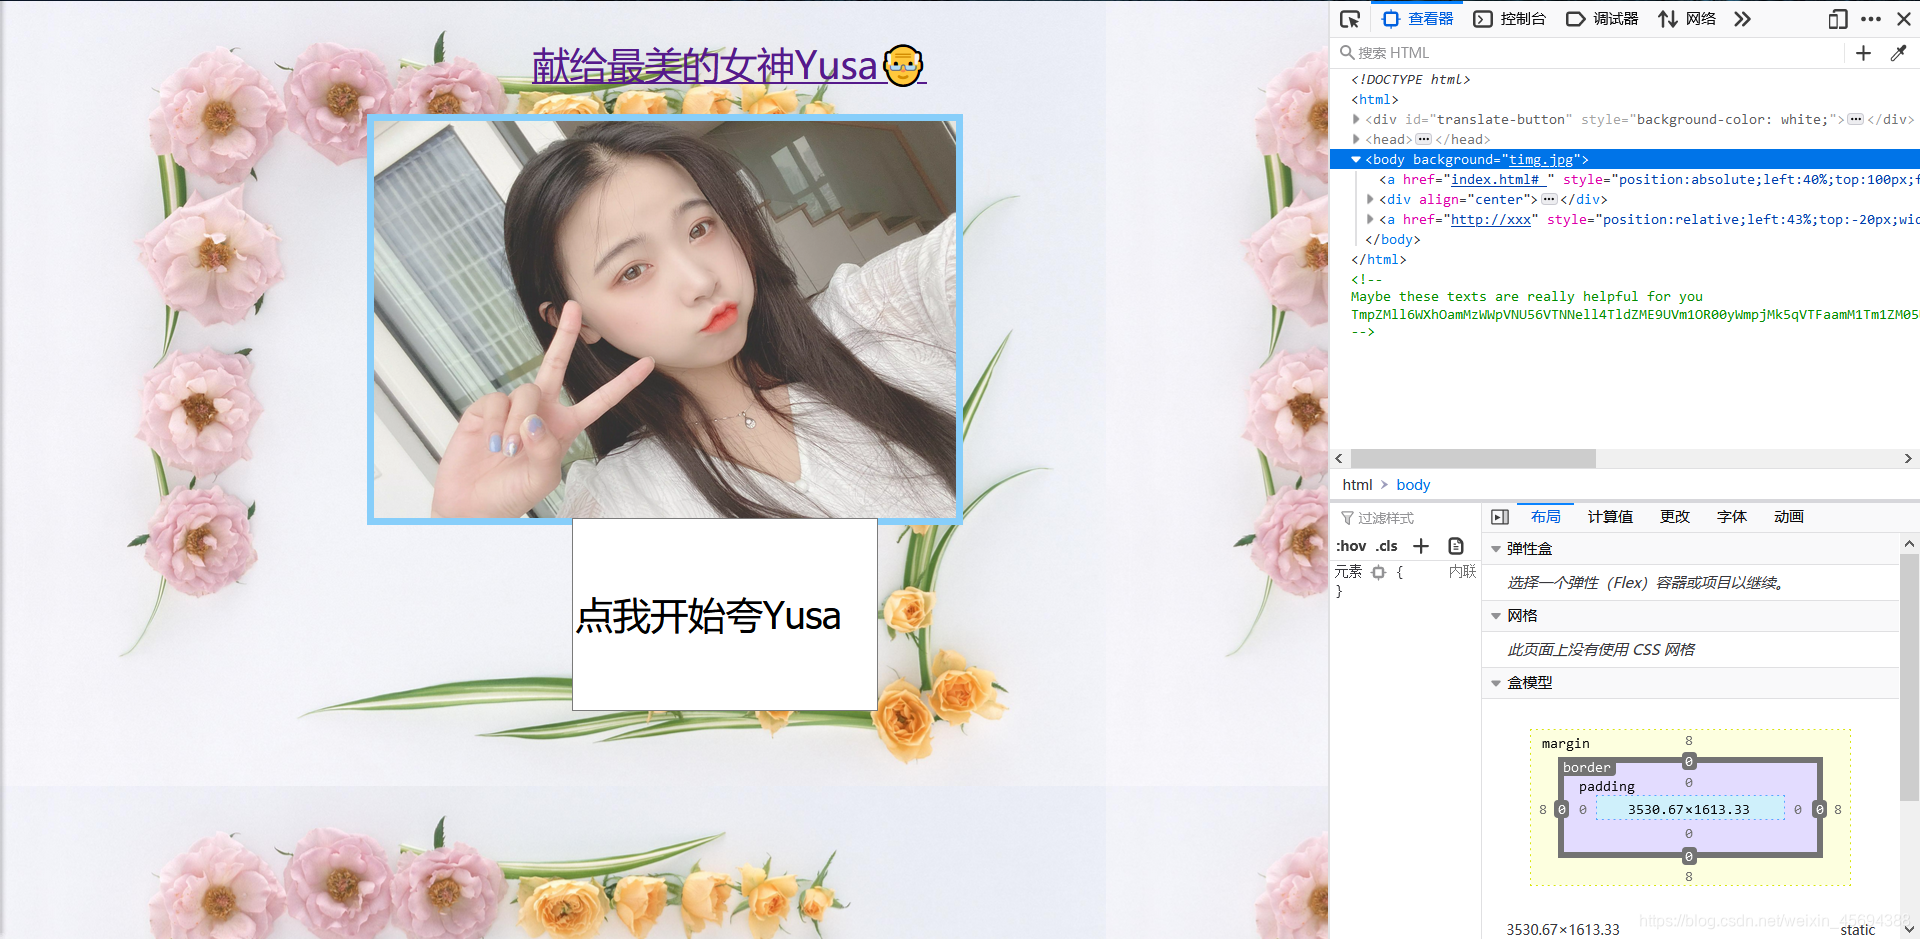Toggle Responsive Design Mode
Viewport: 1920px width, 939px height.
[1838, 19]
